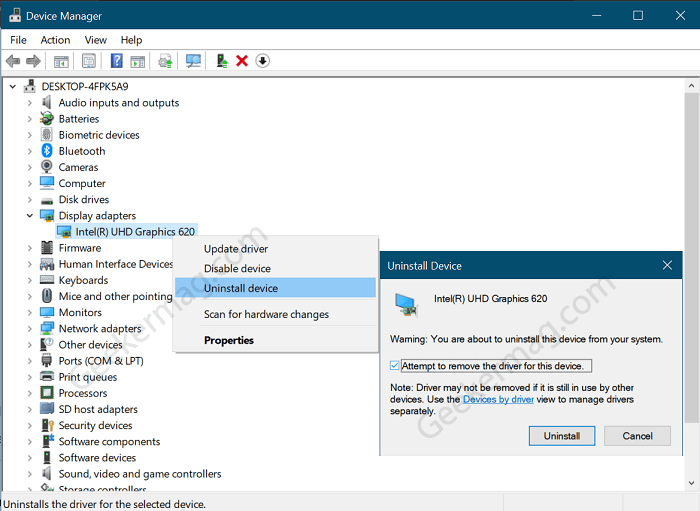
Task: Expand the Software components node
Action: coord(29,441)
